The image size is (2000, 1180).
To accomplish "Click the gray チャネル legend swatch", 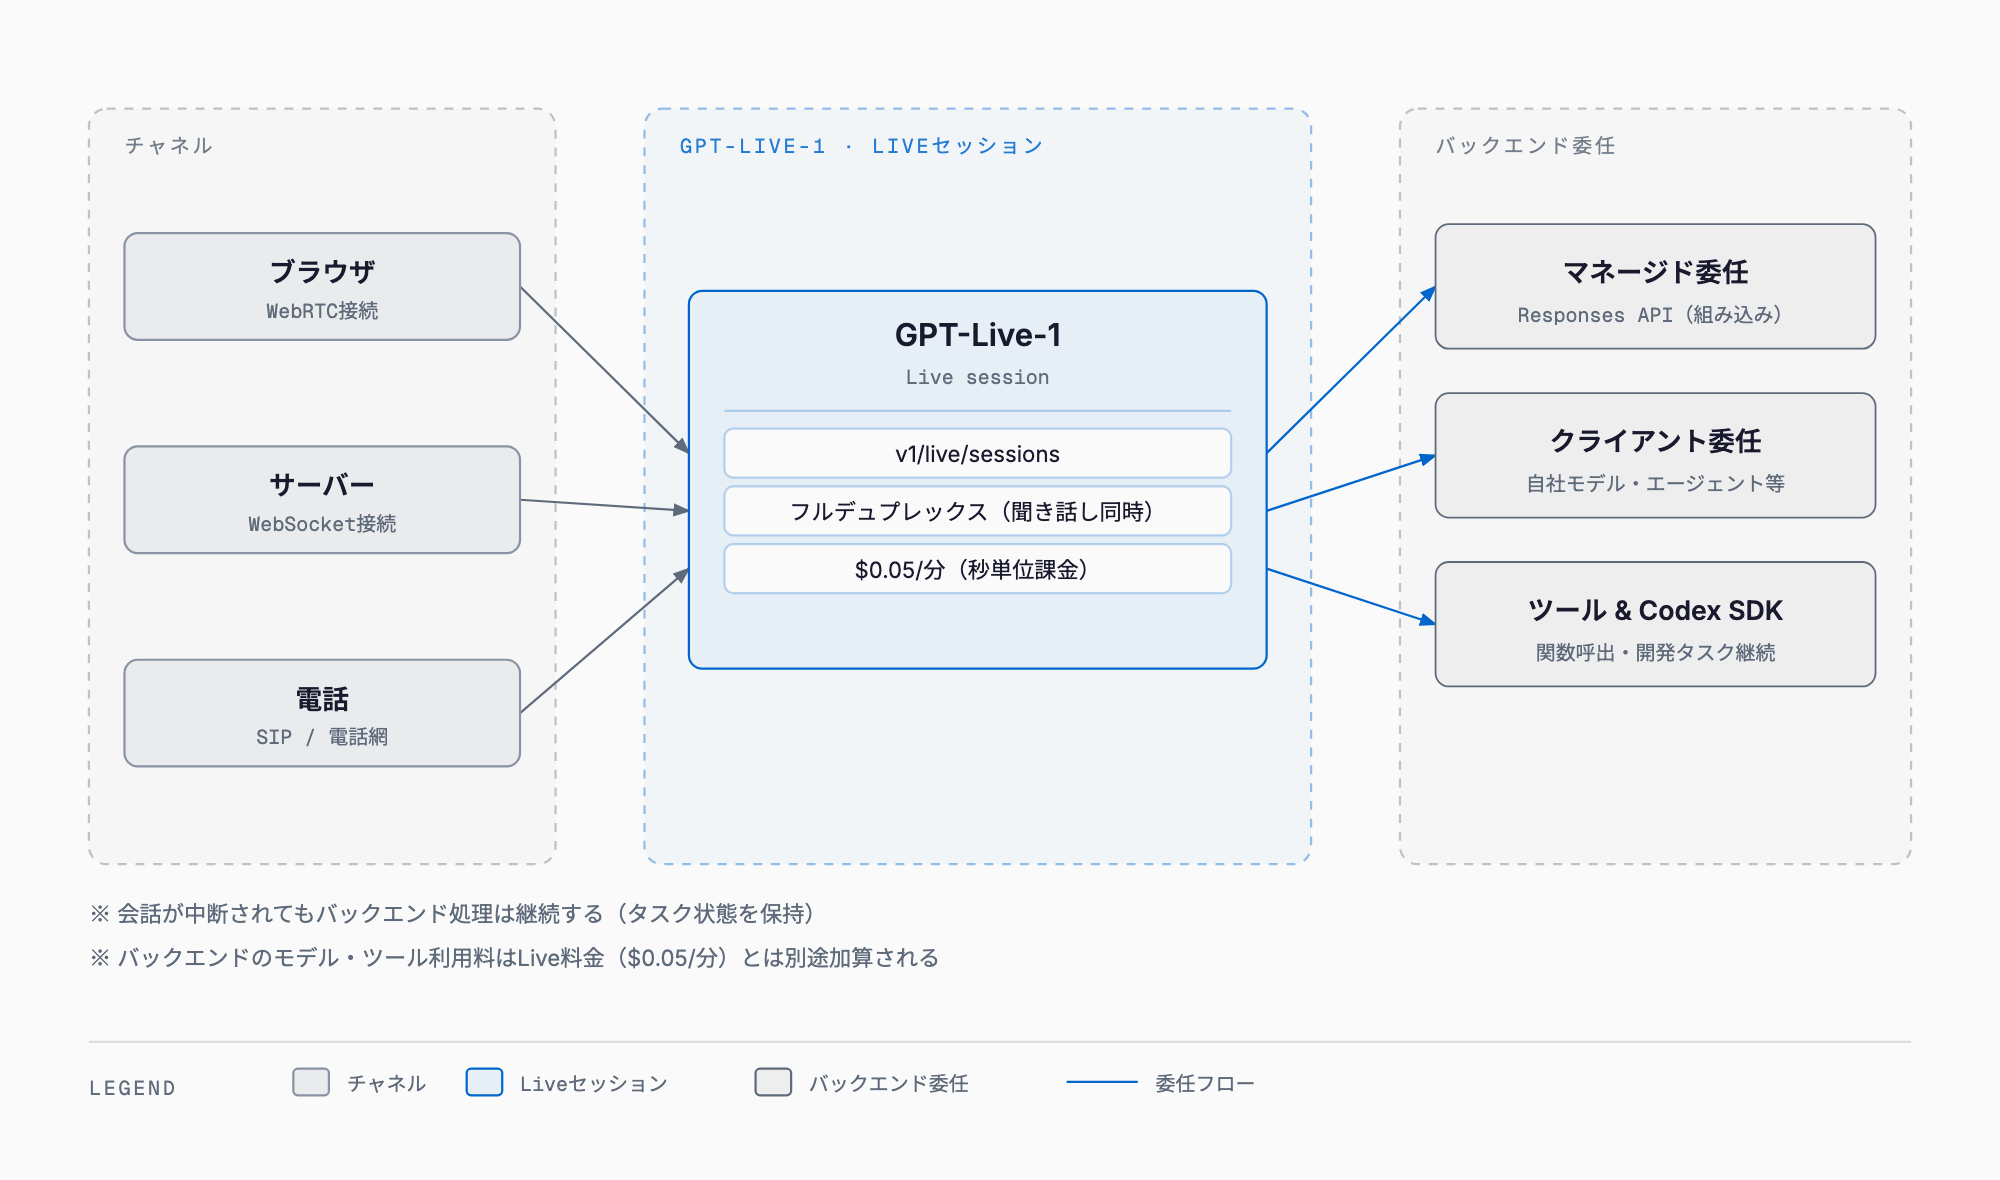I will pos(311,1082).
